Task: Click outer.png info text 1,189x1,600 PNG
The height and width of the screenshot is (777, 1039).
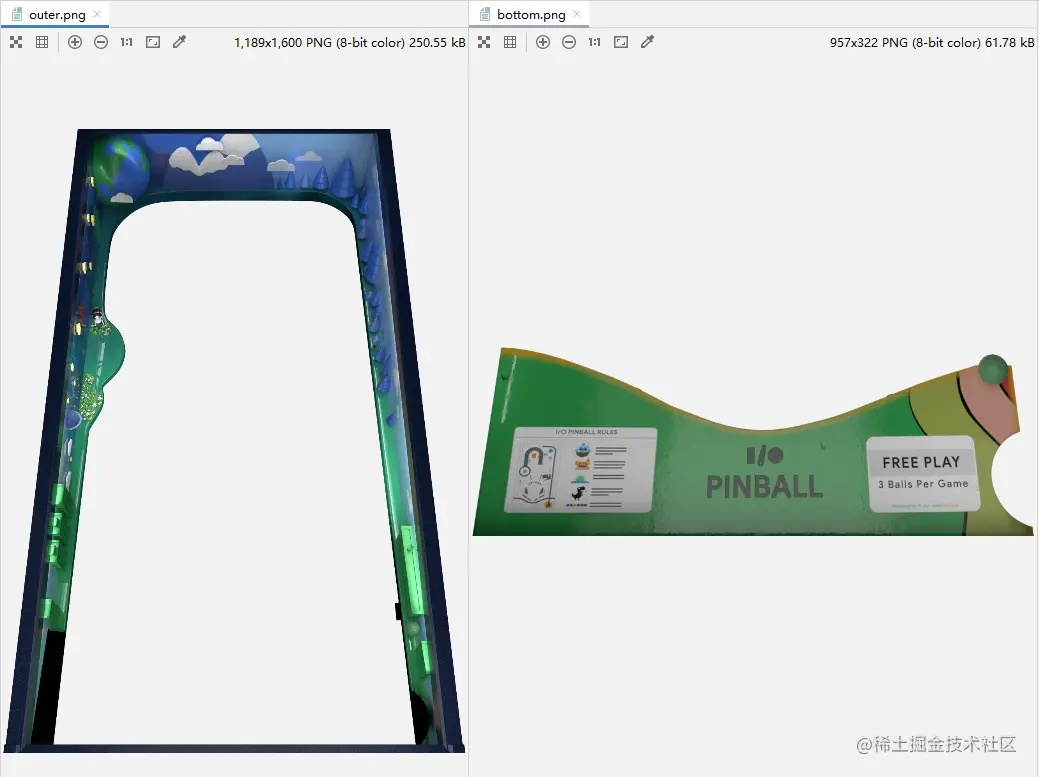Action: coord(349,42)
